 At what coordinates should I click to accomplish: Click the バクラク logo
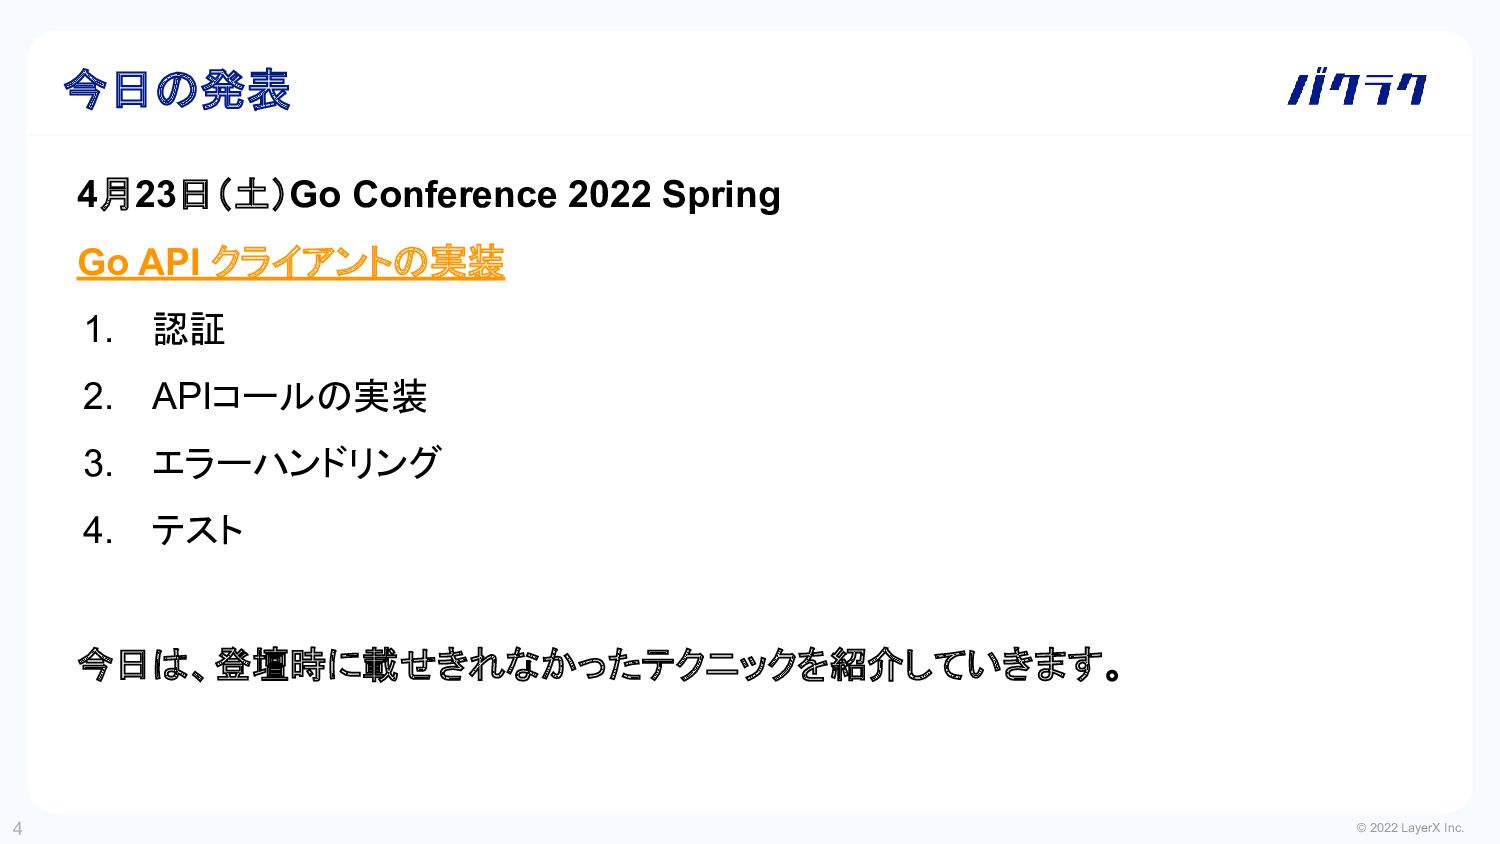click(1357, 89)
